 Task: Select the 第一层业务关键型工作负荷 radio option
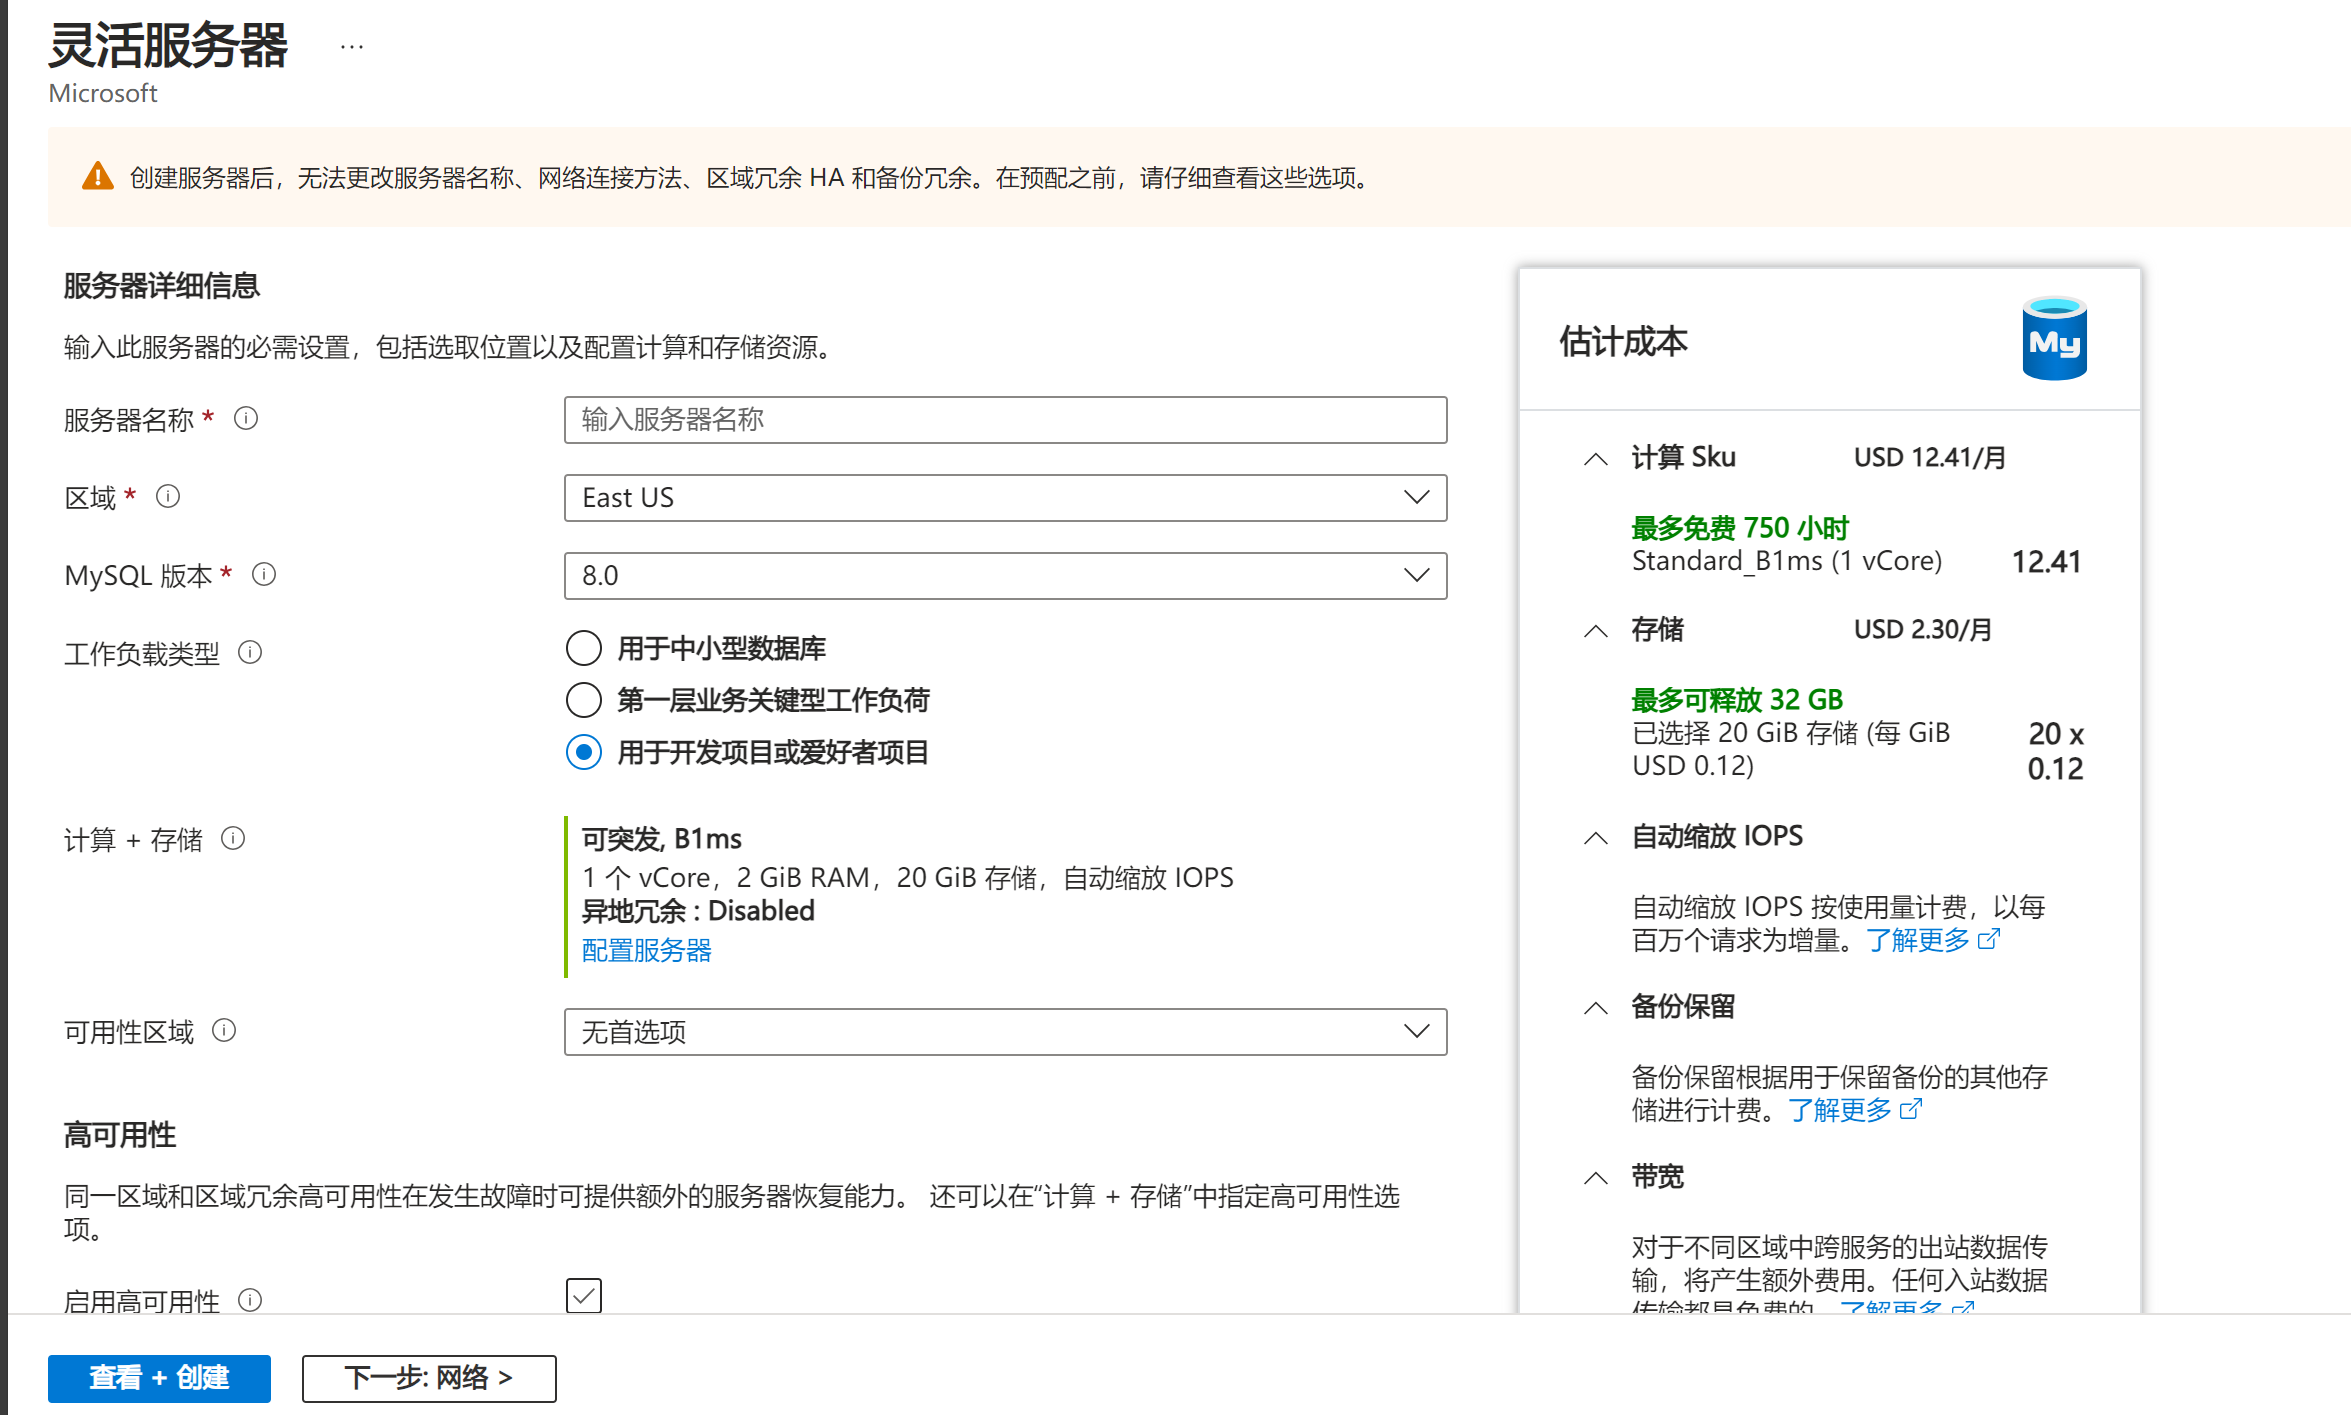click(584, 700)
